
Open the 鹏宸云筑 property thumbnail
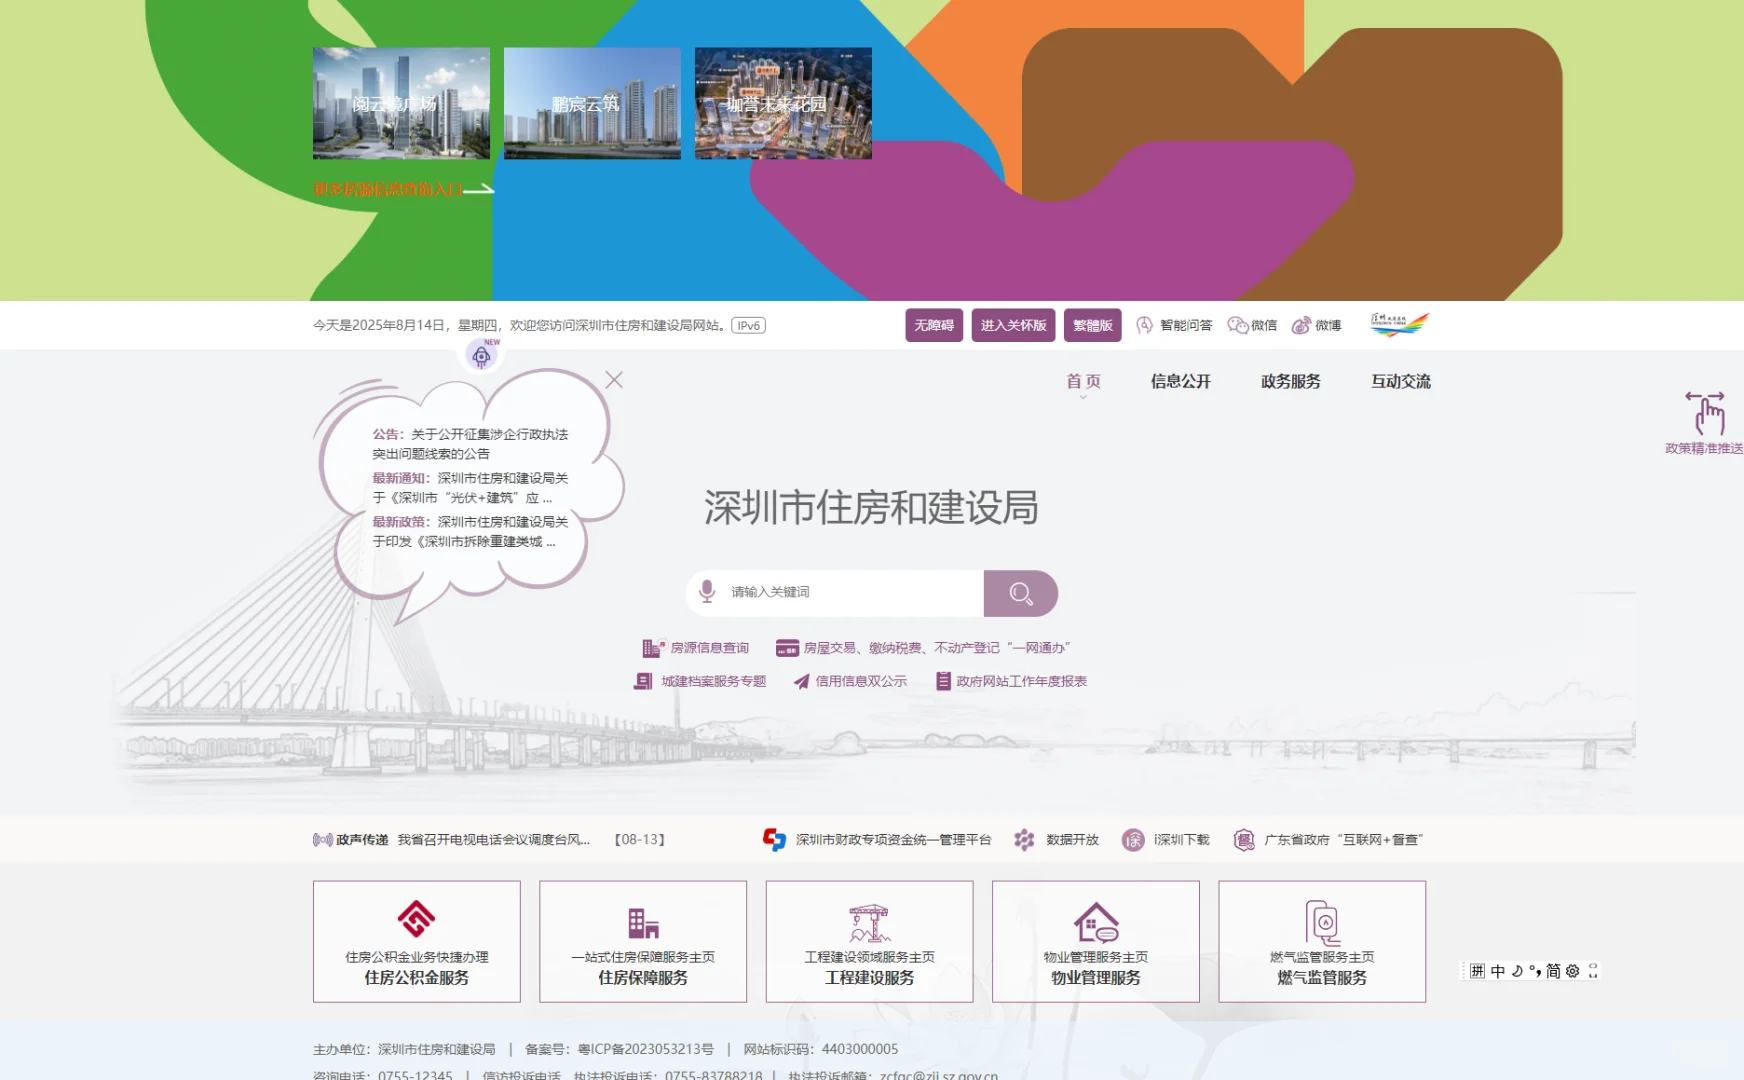592,103
